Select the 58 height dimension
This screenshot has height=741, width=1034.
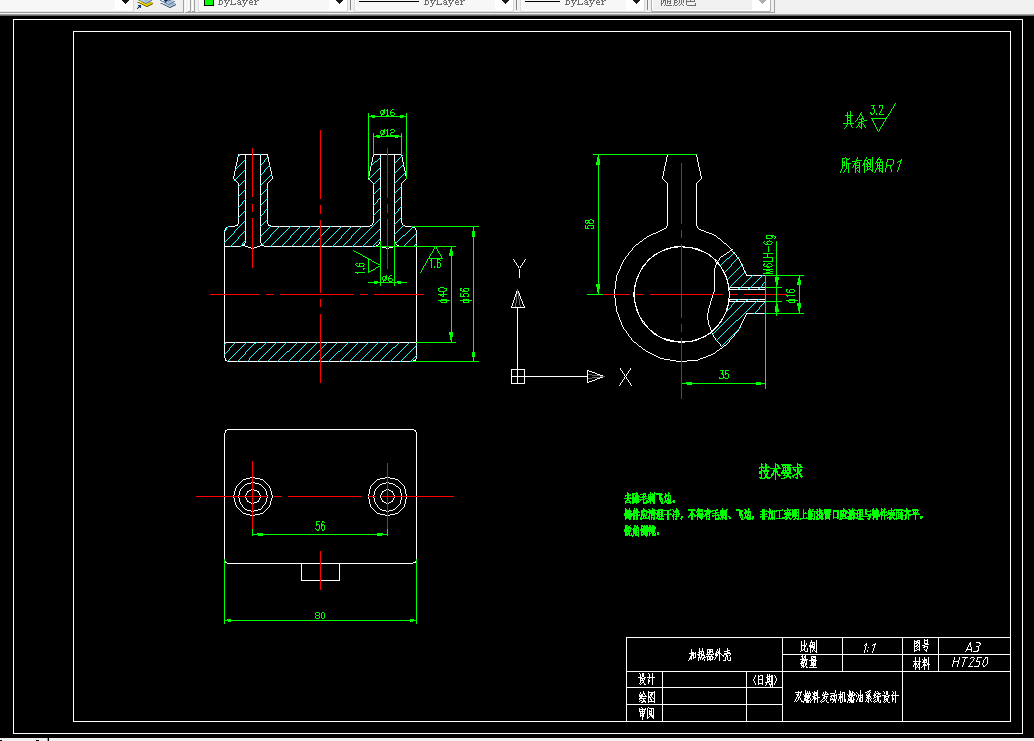coord(590,224)
